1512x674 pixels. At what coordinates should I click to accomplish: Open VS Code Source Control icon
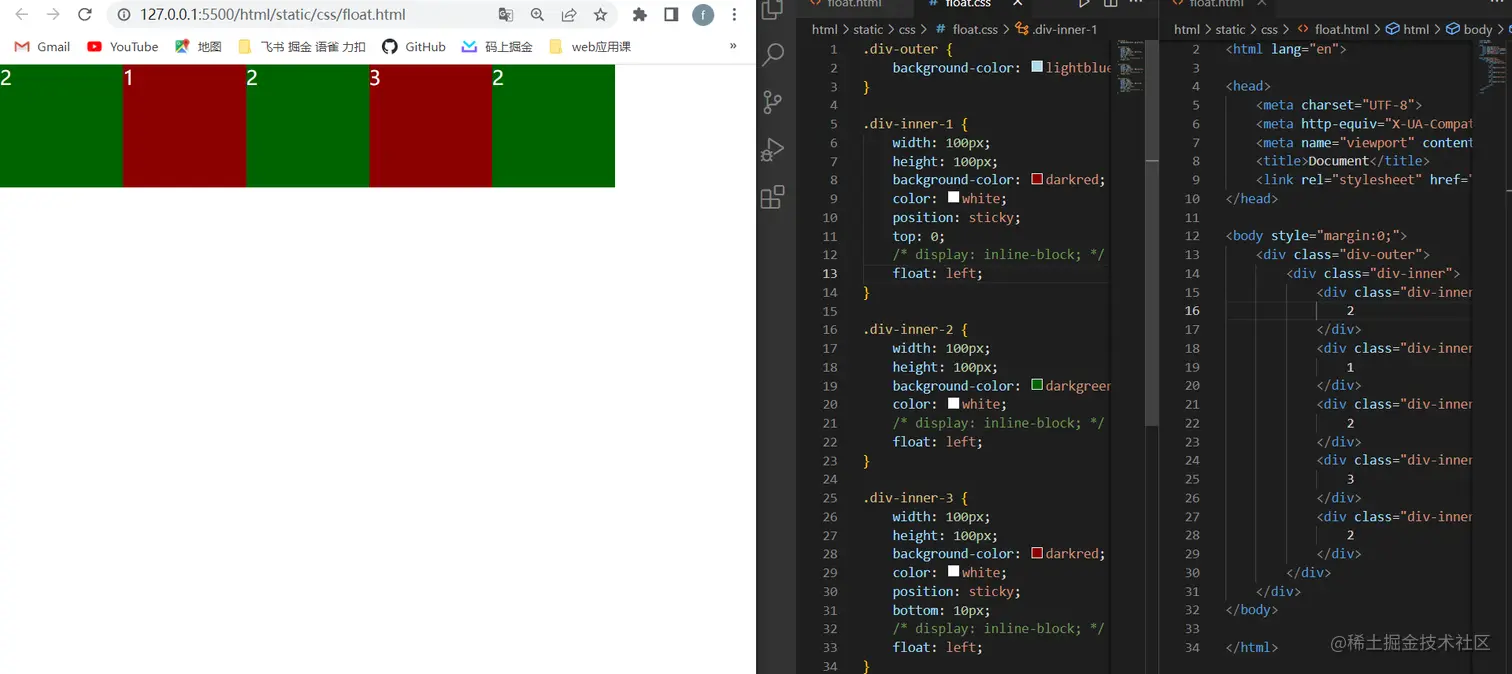(773, 102)
